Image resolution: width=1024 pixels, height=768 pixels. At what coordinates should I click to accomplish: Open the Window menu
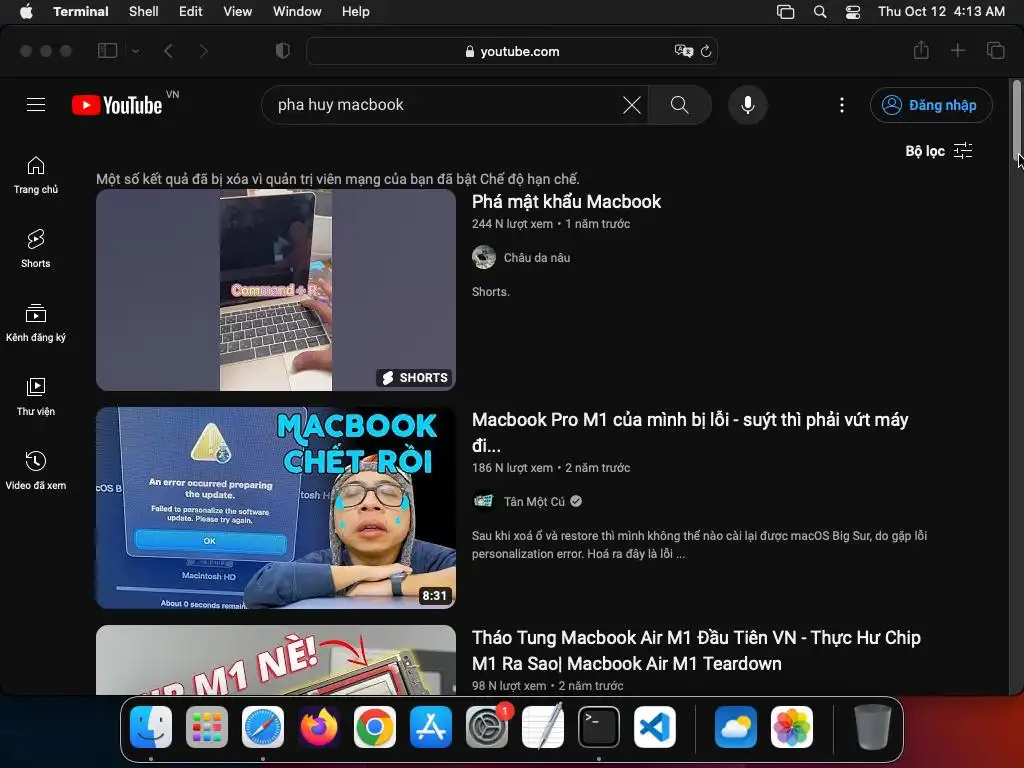[297, 12]
